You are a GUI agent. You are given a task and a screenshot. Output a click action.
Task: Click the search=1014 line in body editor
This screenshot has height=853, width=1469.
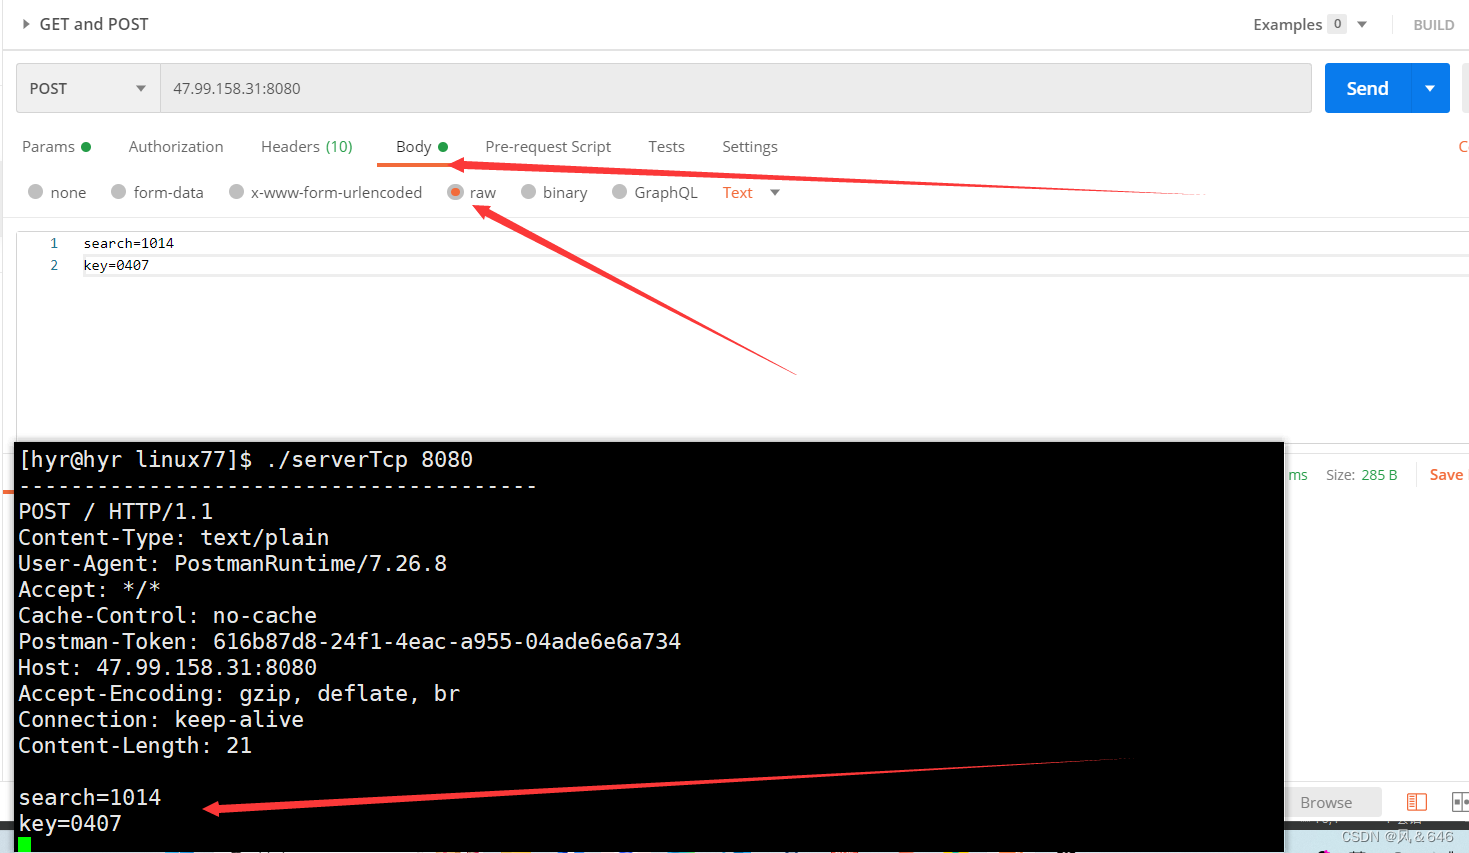[x=129, y=243]
